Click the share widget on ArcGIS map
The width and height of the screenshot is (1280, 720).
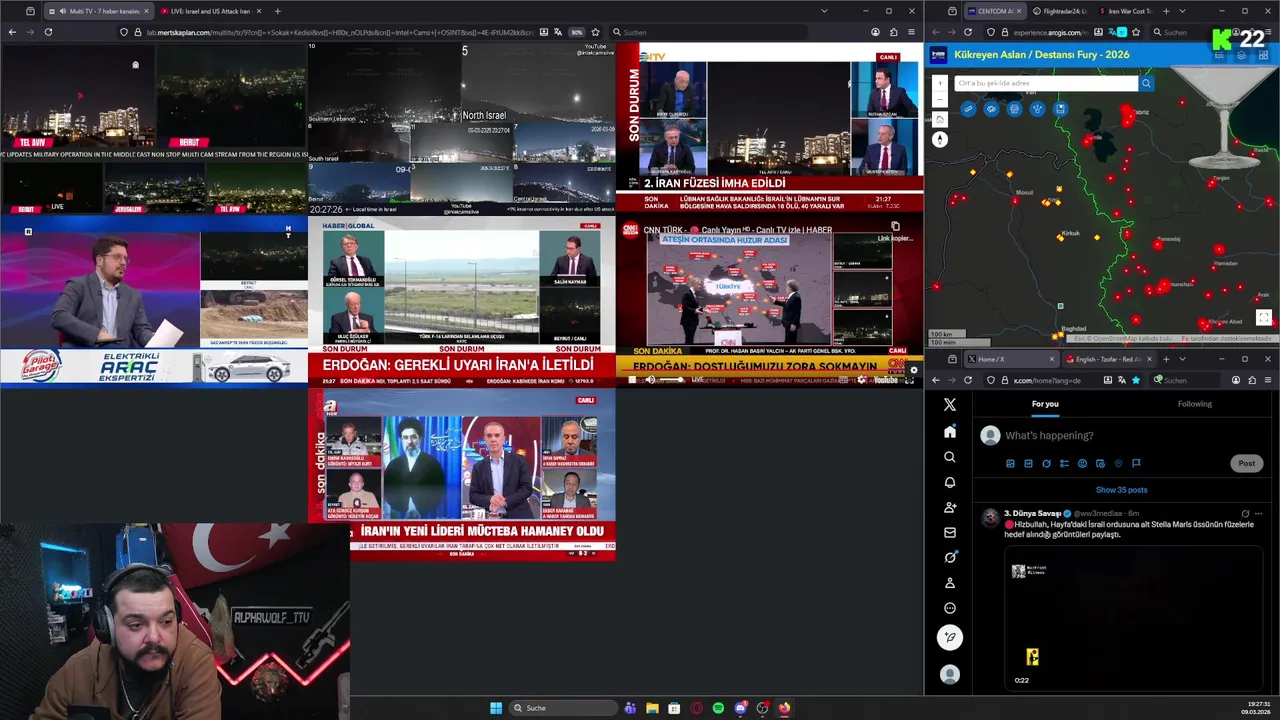coord(1037,109)
